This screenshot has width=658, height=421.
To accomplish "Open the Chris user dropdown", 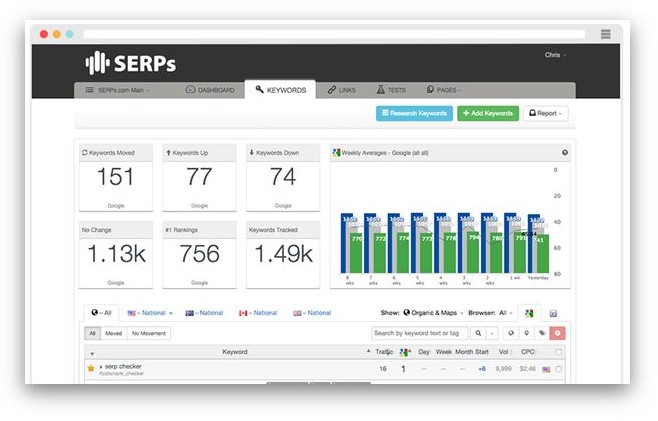I will point(555,54).
